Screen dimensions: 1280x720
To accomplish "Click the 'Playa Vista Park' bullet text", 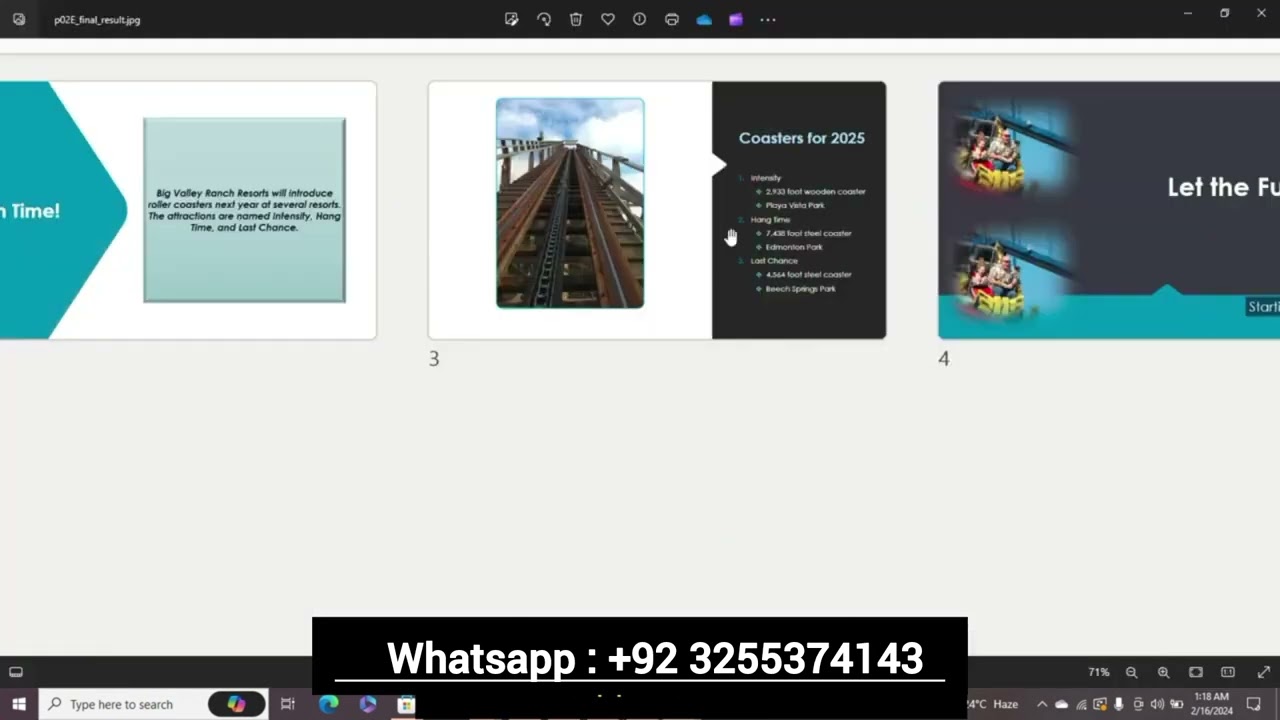I will [795, 205].
